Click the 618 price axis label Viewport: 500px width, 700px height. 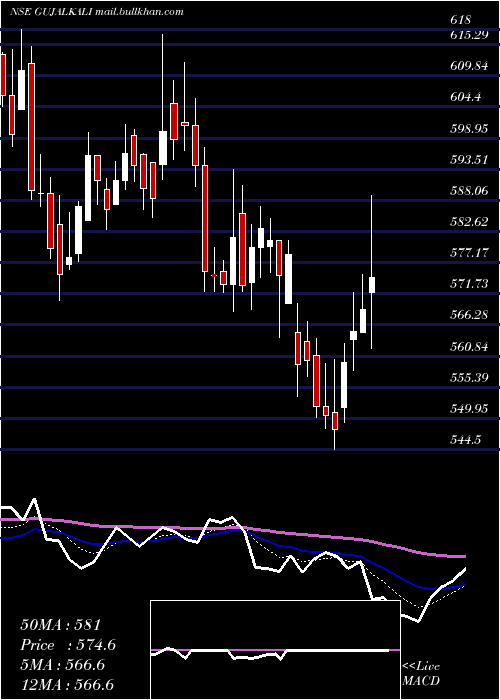(461, 20)
